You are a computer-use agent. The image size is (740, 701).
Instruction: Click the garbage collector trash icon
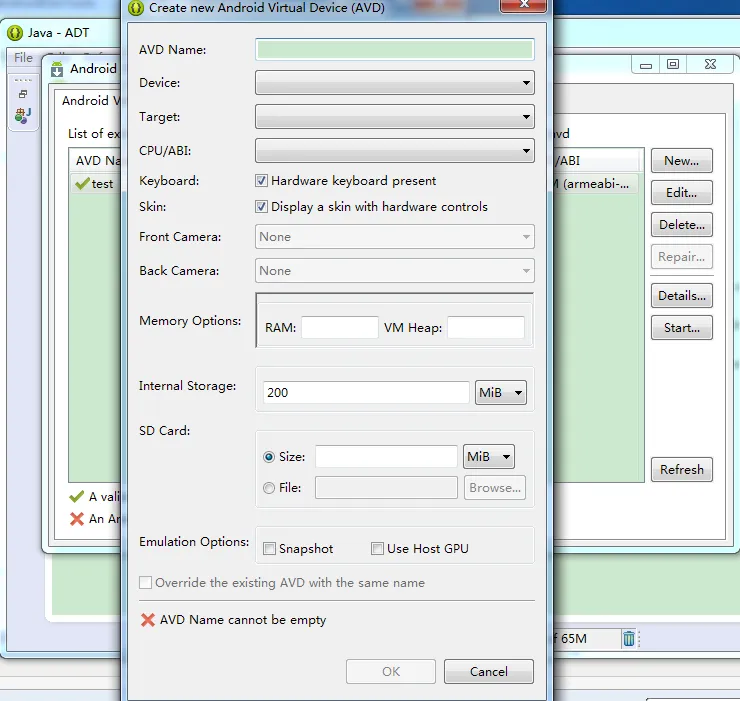coord(628,638)
